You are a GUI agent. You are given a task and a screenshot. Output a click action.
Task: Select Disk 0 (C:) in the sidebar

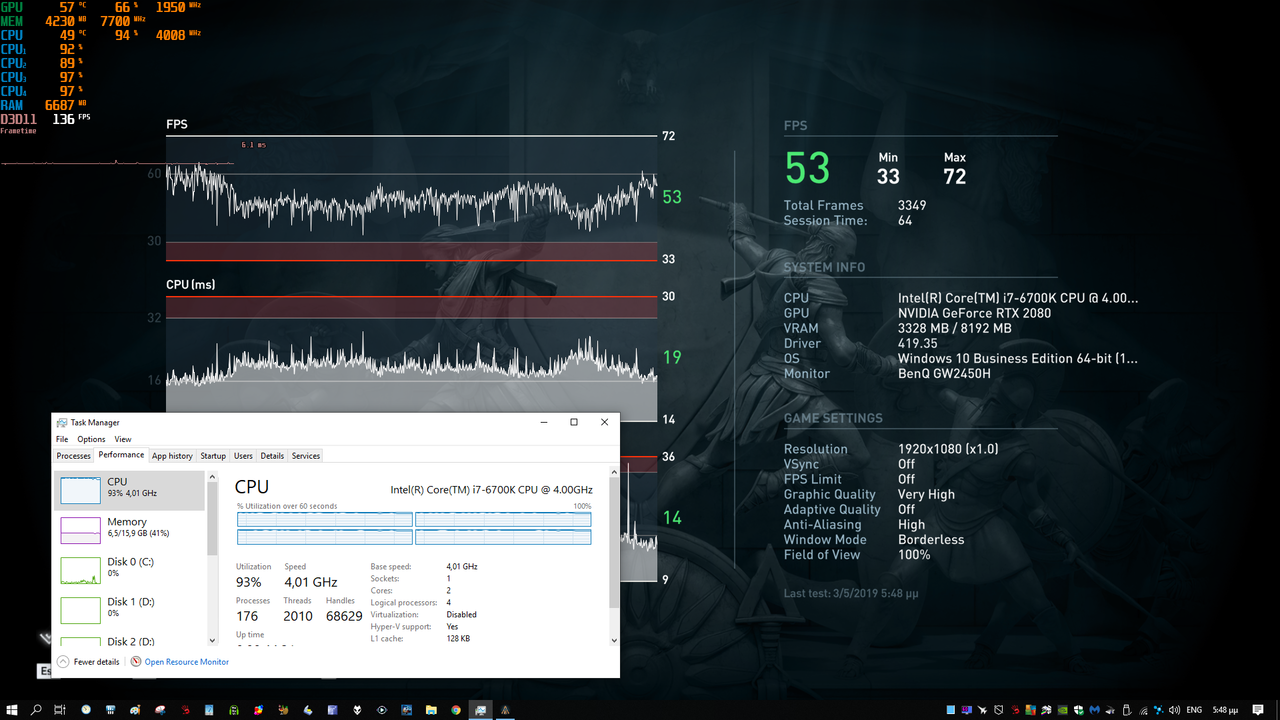[130, 570]
